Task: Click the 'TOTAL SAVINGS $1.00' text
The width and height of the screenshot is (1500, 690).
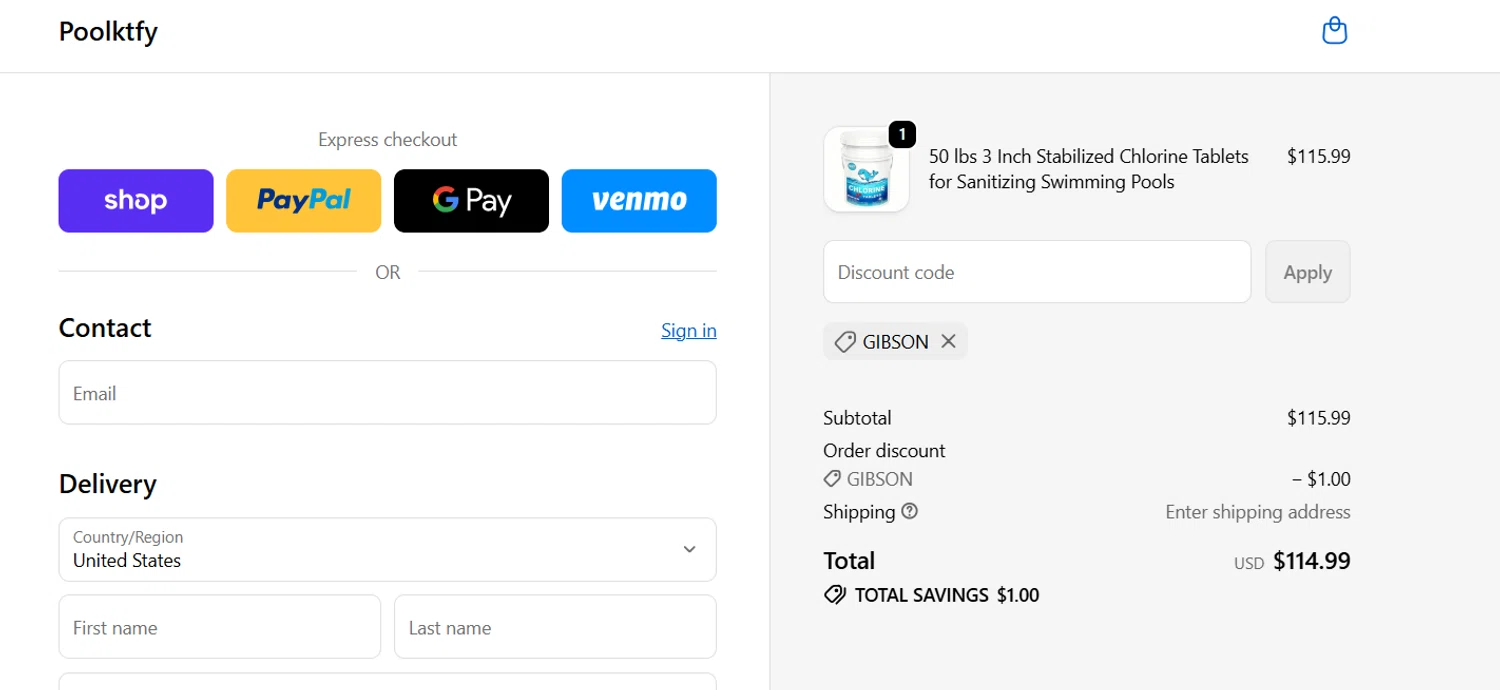Action: coord(947,595)
